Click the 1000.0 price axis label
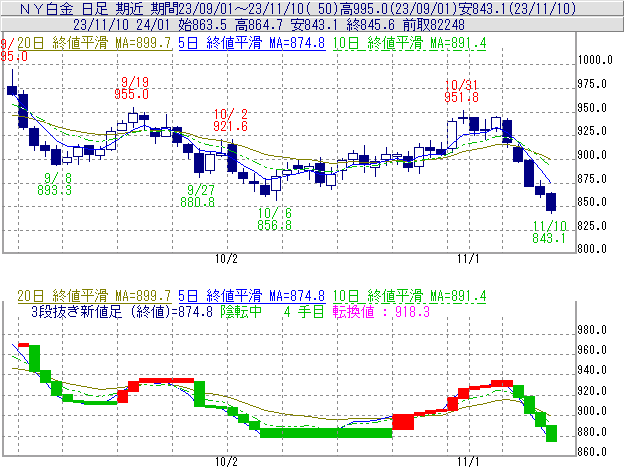Viewport: 624px width, 475px height. pos(595,60)
